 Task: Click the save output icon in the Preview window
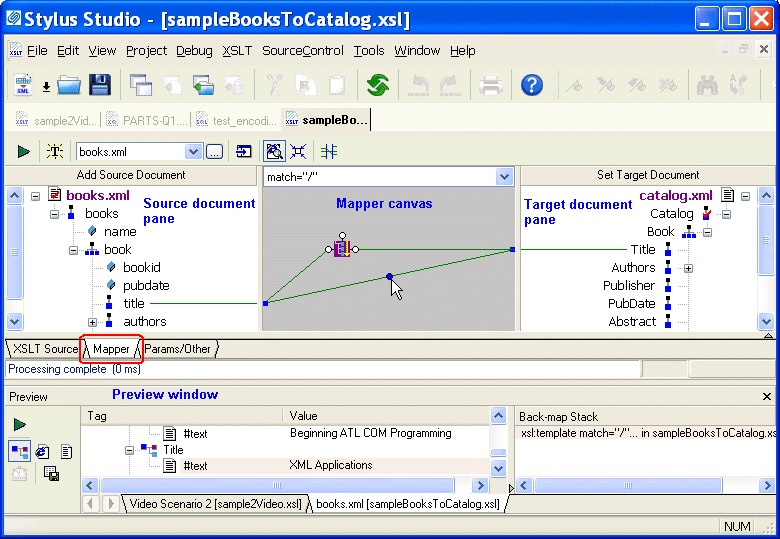[51, 473]
